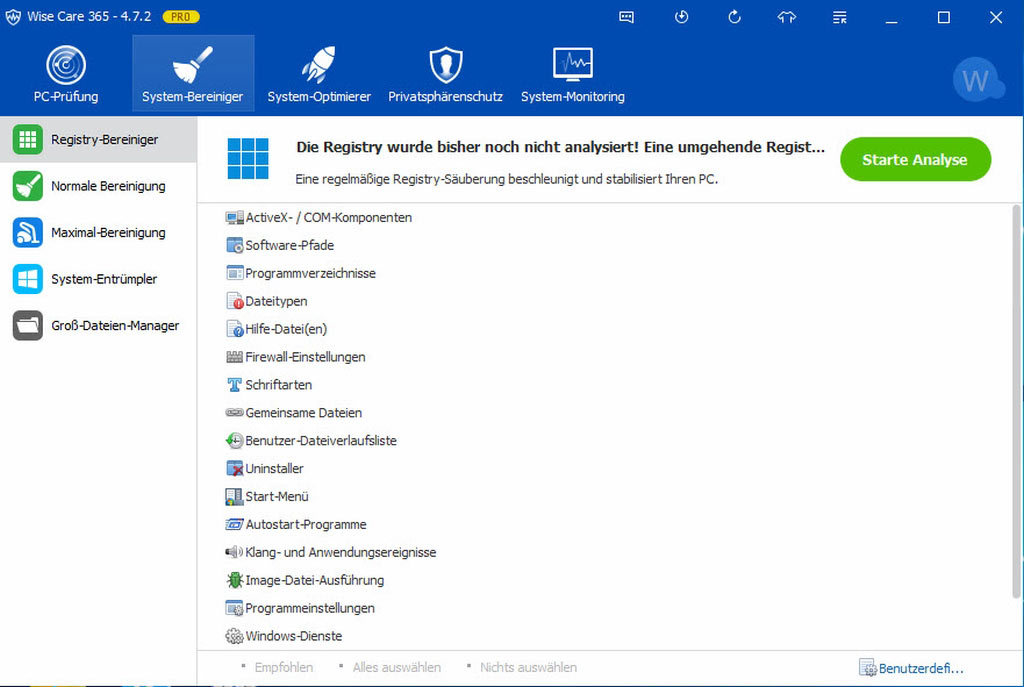Open the PC-Prüfung radar icon
1024x687 pixels.
click(x=66, y=65)
